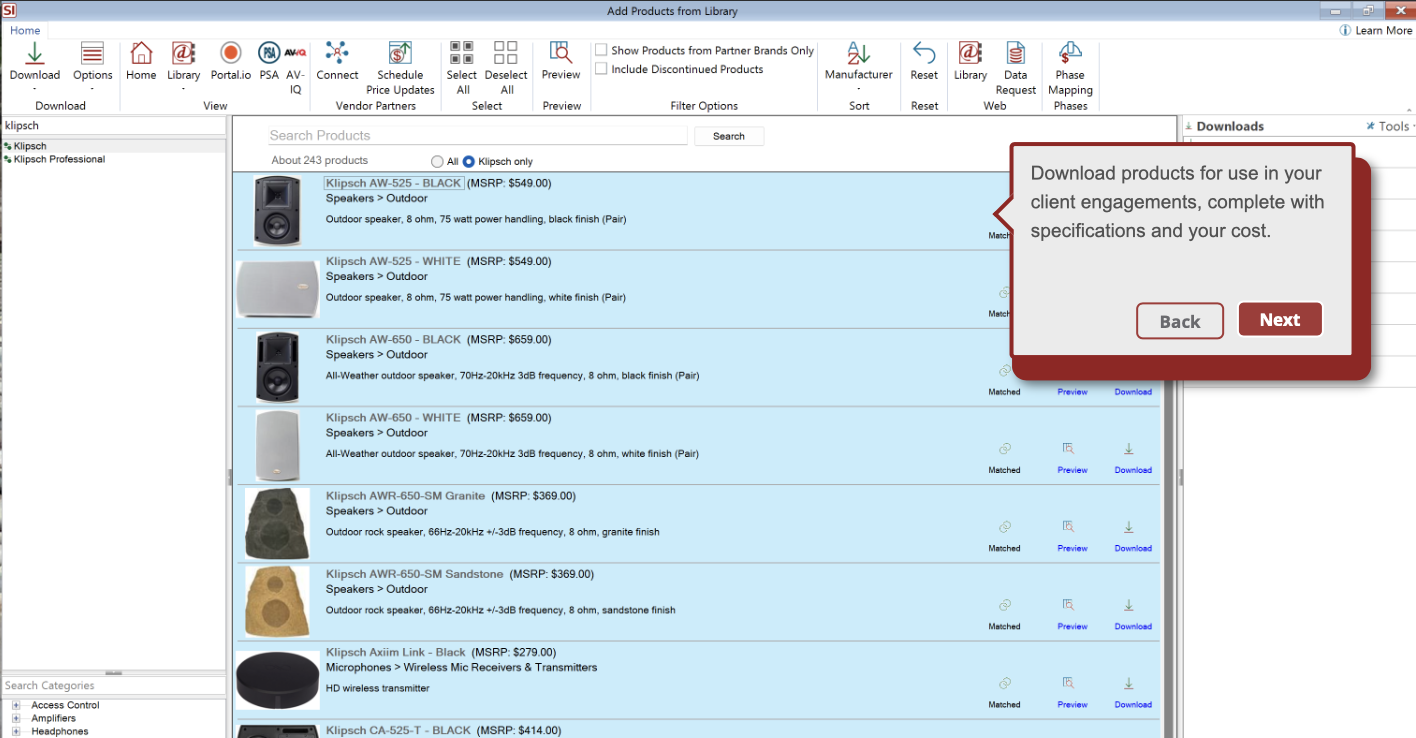Click the Download ribbon icon
The image size is (1416, 738).
(x=34, y=54)
